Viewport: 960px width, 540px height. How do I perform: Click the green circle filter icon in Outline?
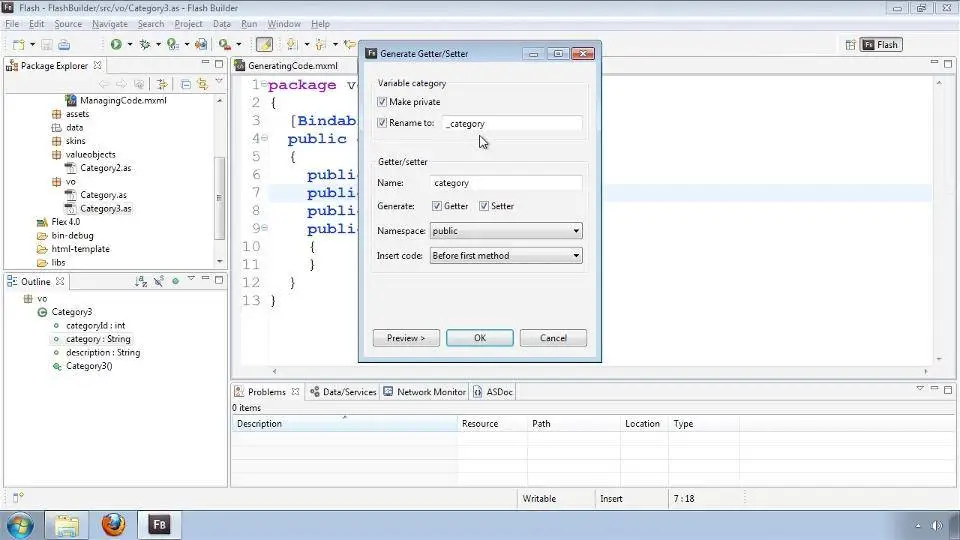[x=175, y=281]
